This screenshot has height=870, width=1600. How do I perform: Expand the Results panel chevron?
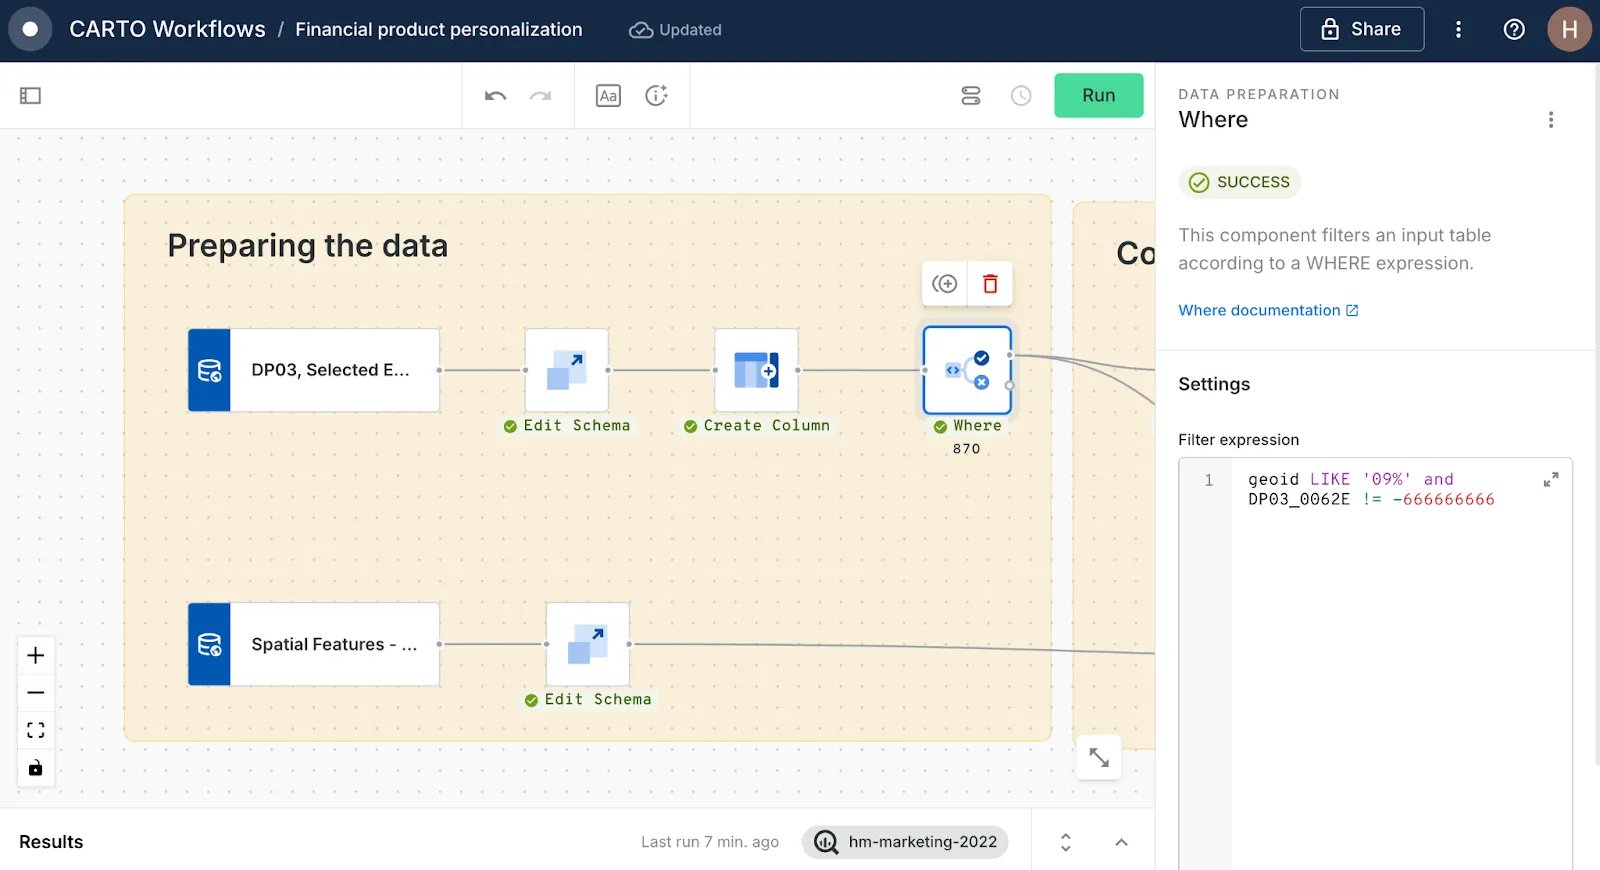click(1121, 842)
